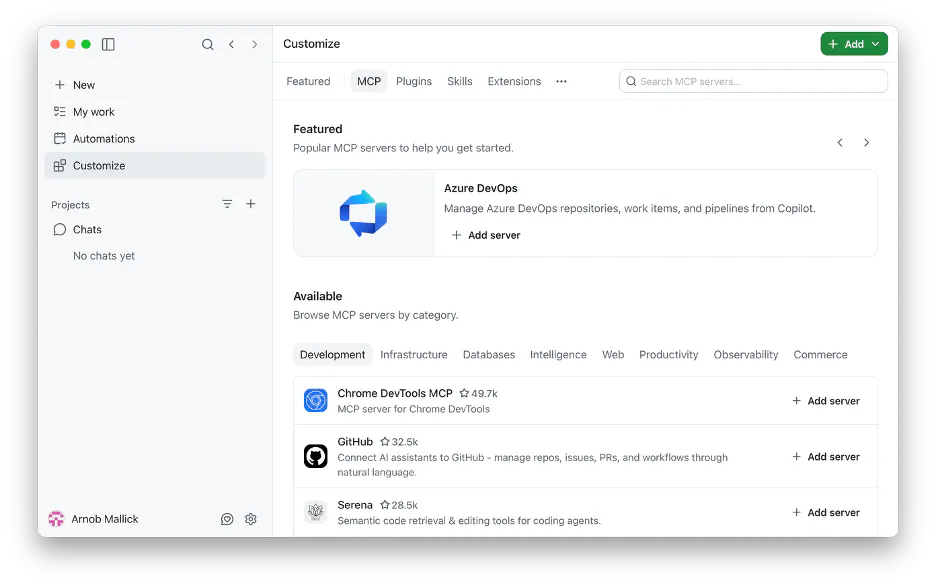936x588 pixels.
Task: Click the GitHub logo icon
Action: (x=315, y=457)
